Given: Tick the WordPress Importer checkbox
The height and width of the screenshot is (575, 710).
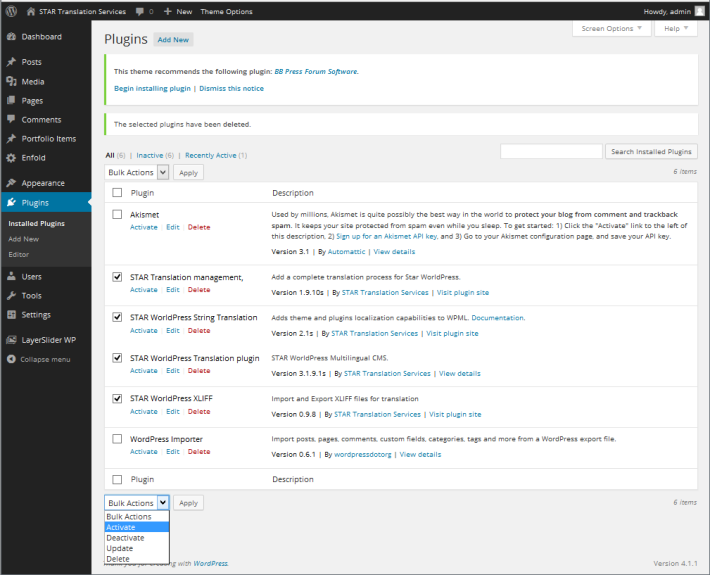Looking at the screenshot, I should coord(117,438).
